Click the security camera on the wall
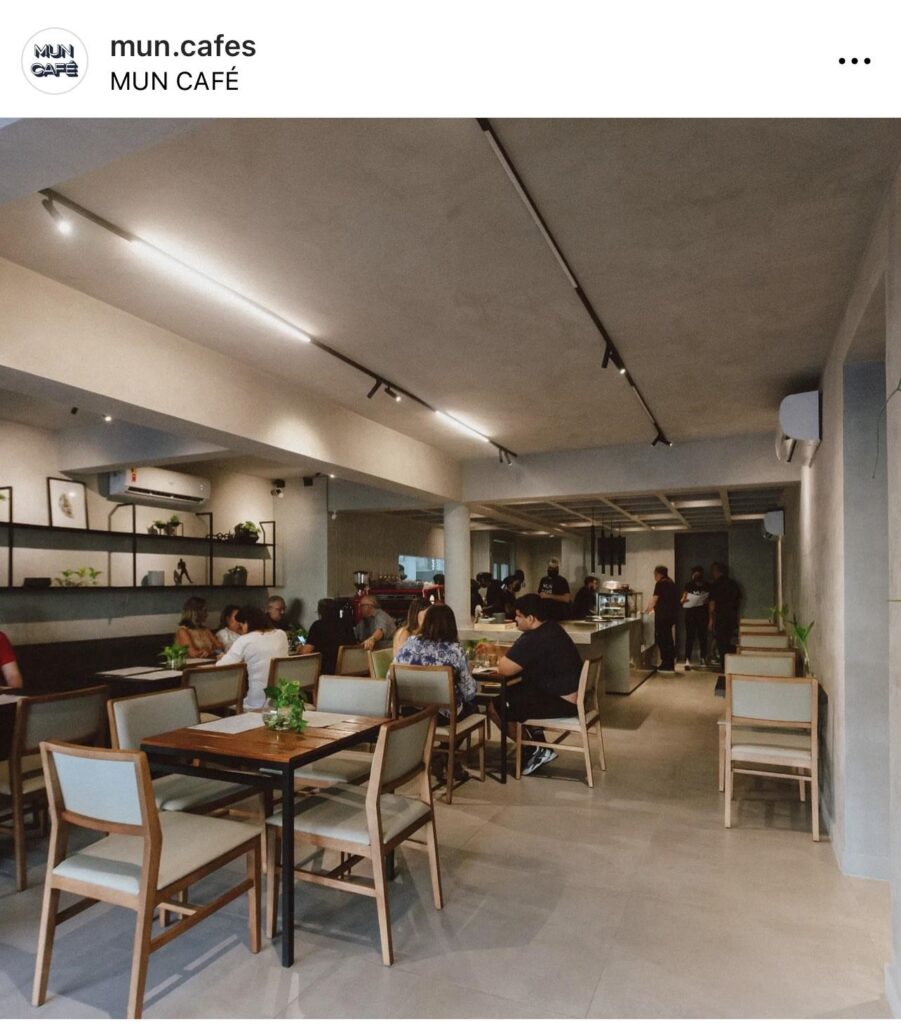Screen dimensions: 901x1024 point(279,487)
